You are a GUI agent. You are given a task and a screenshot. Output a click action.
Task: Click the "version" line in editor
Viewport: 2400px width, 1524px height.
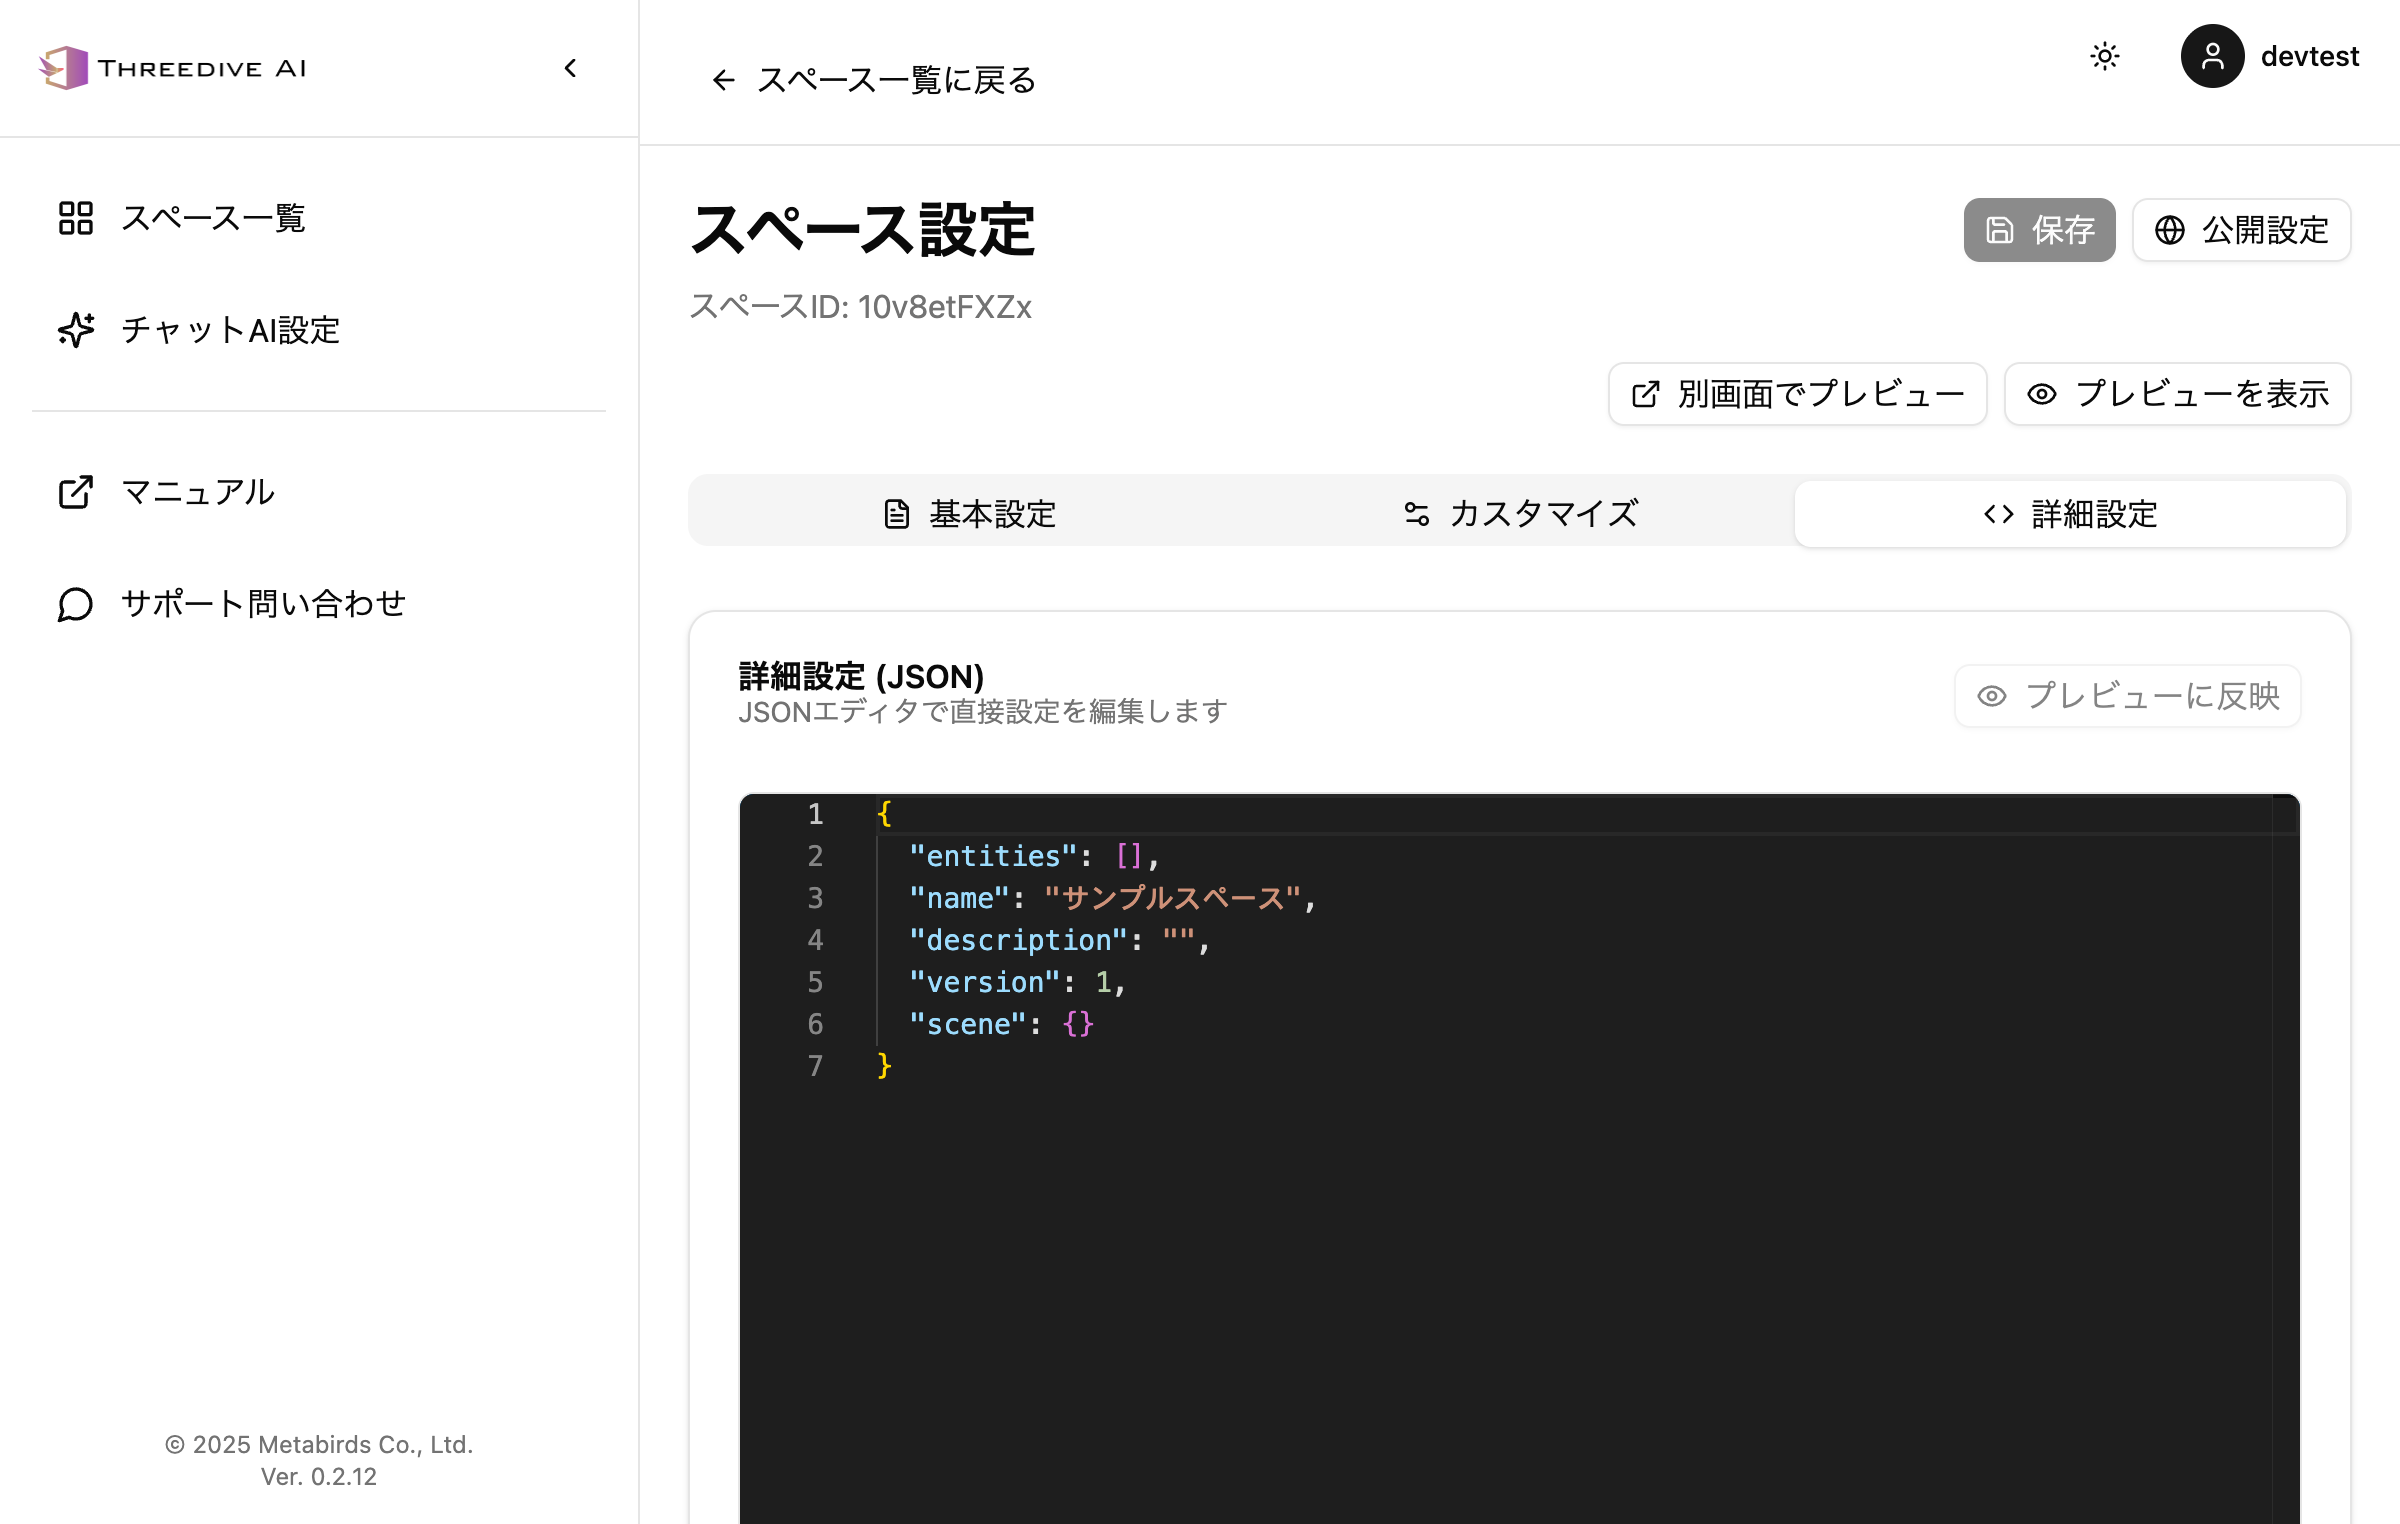tap(1018, 982)
